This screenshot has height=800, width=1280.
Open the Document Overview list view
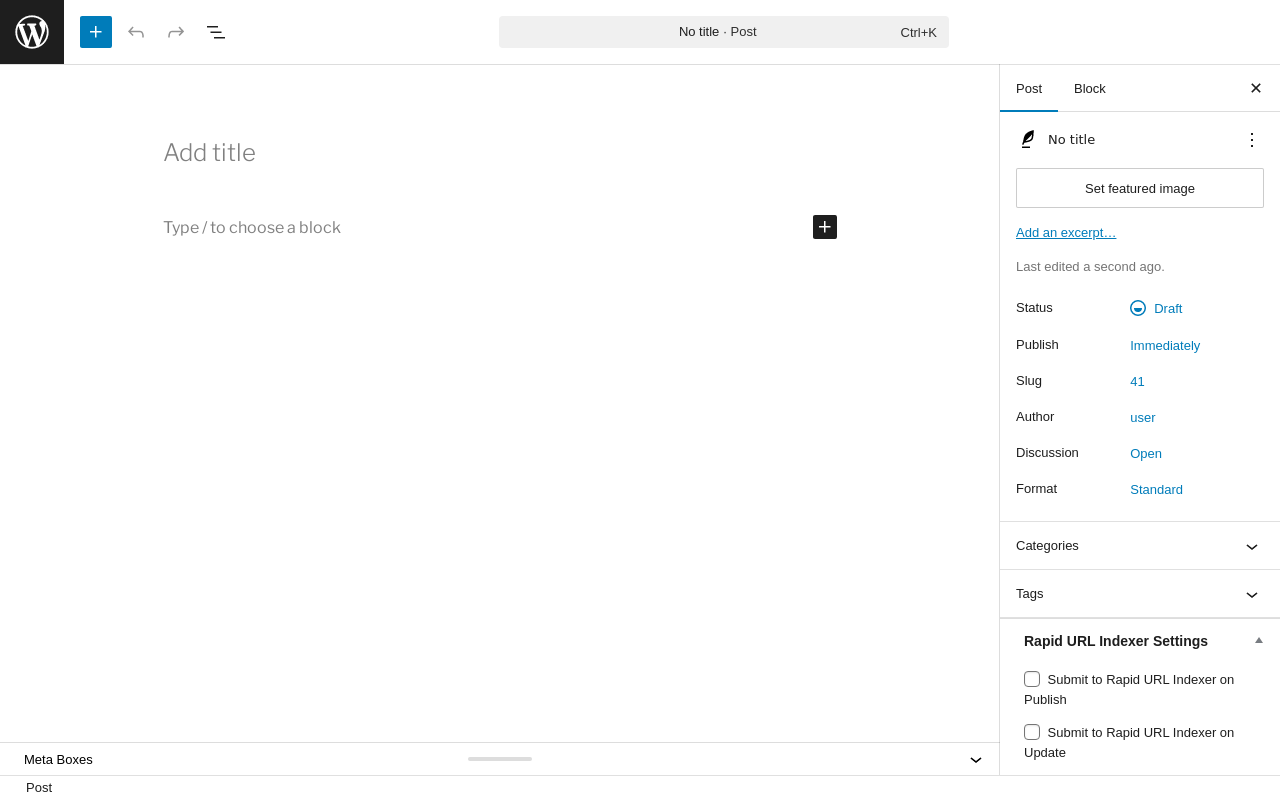pos(216,32)
